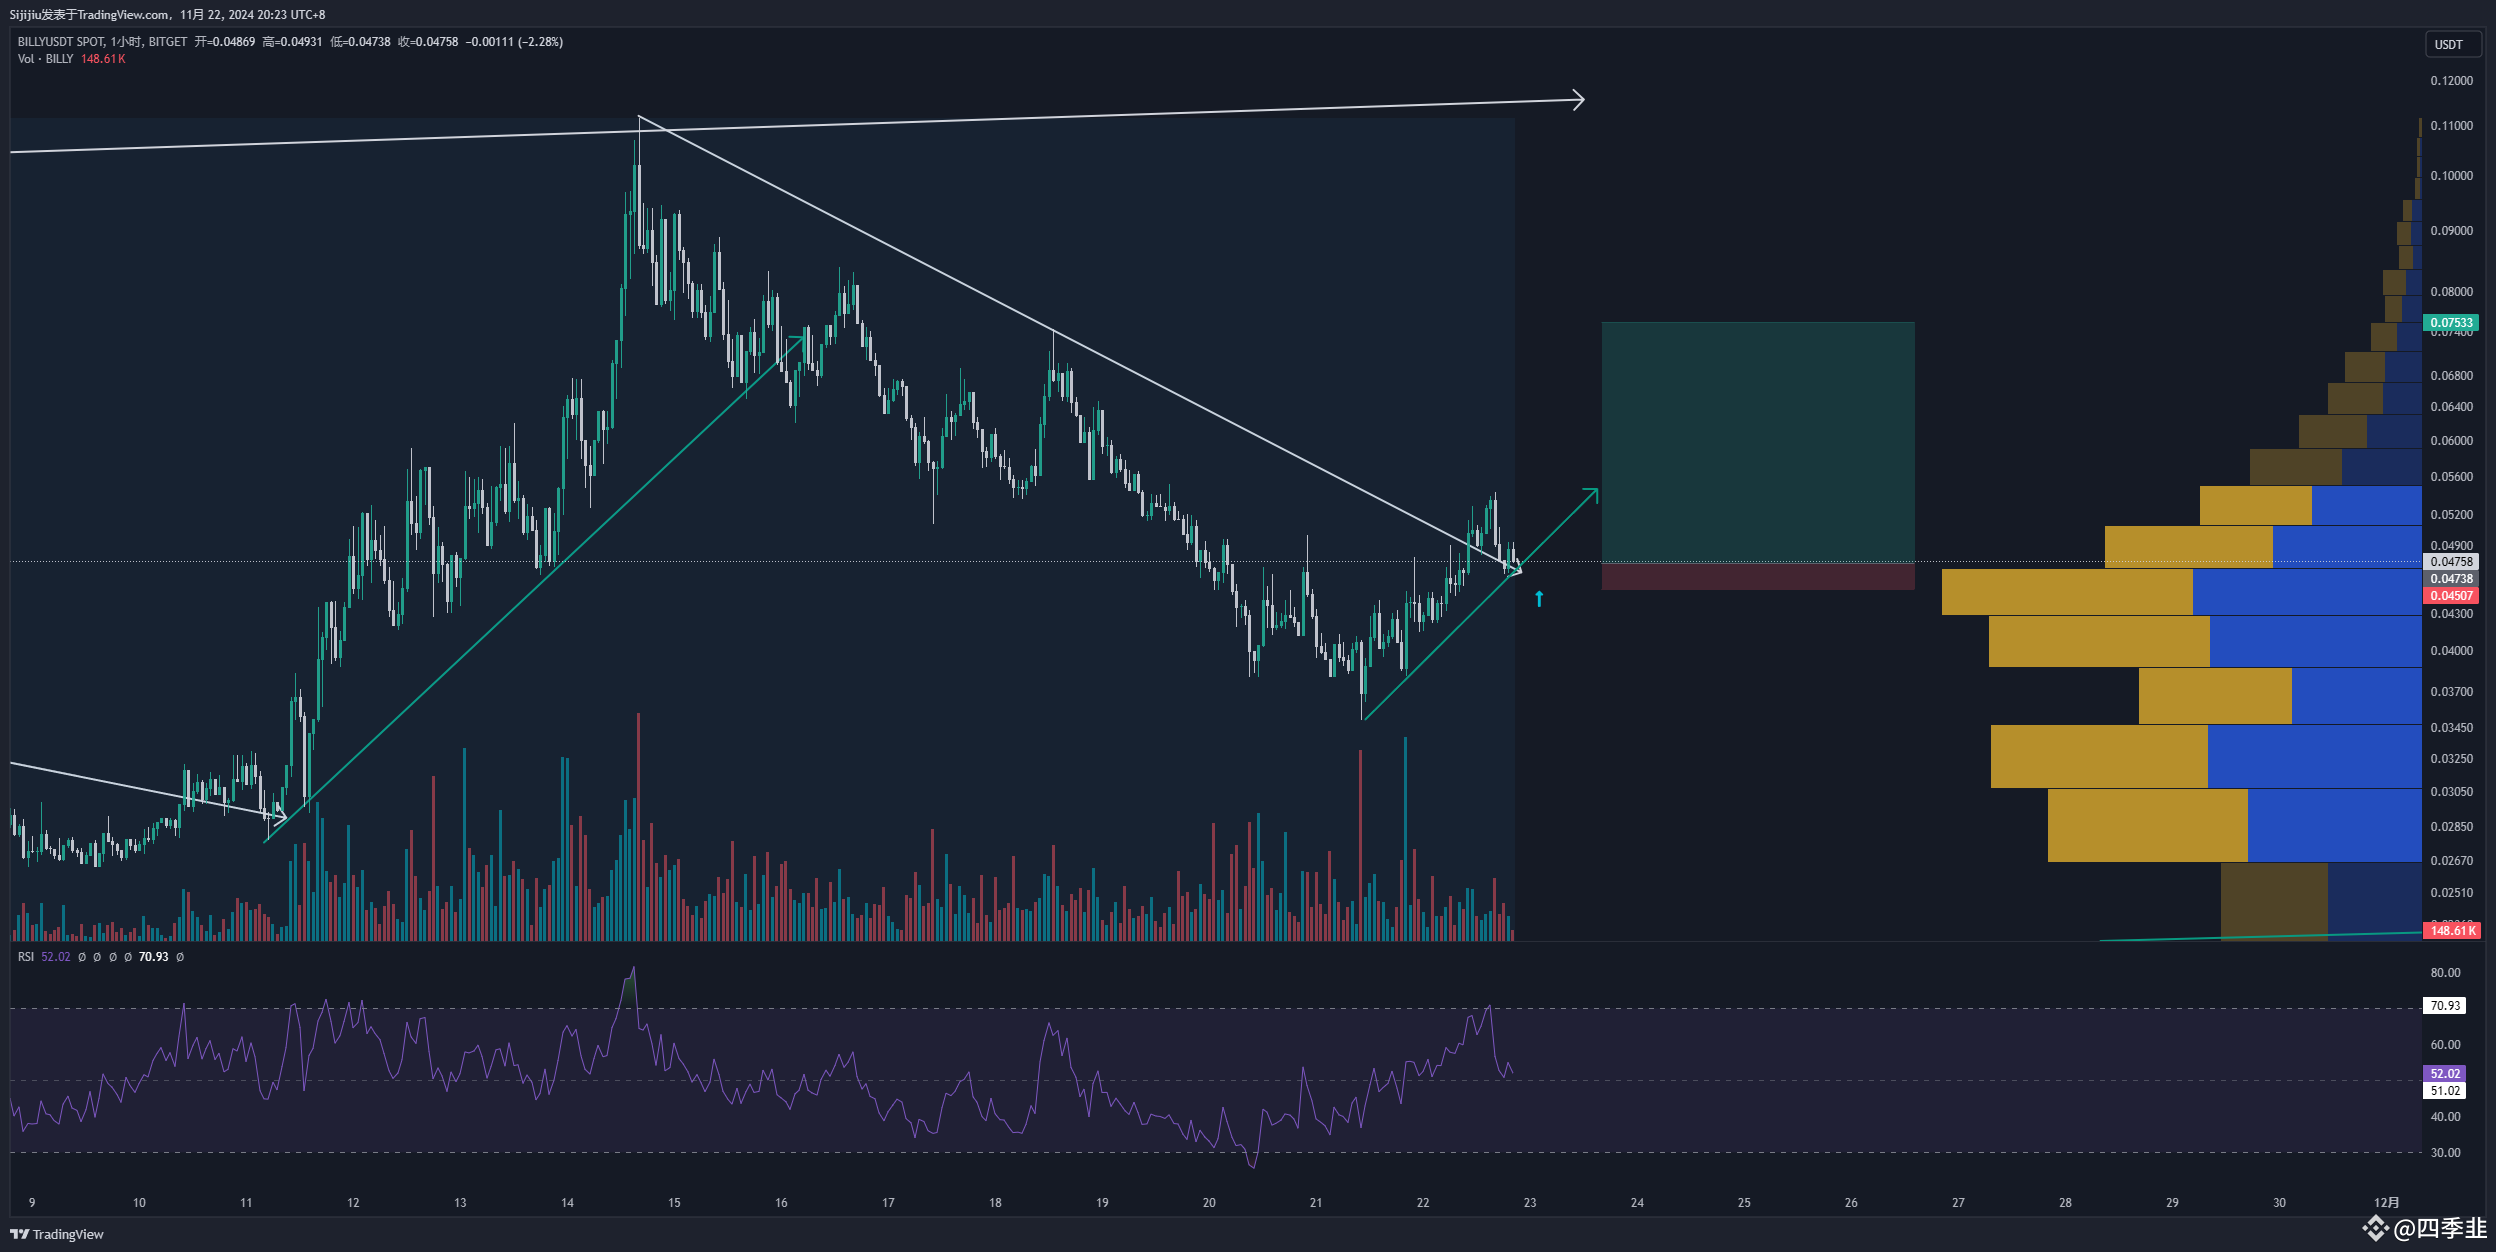This screenshot has width=2496, height=1252.
Task: Click the BILLYUSDT SPOT symbol title
Action: [x=60, y=42]
